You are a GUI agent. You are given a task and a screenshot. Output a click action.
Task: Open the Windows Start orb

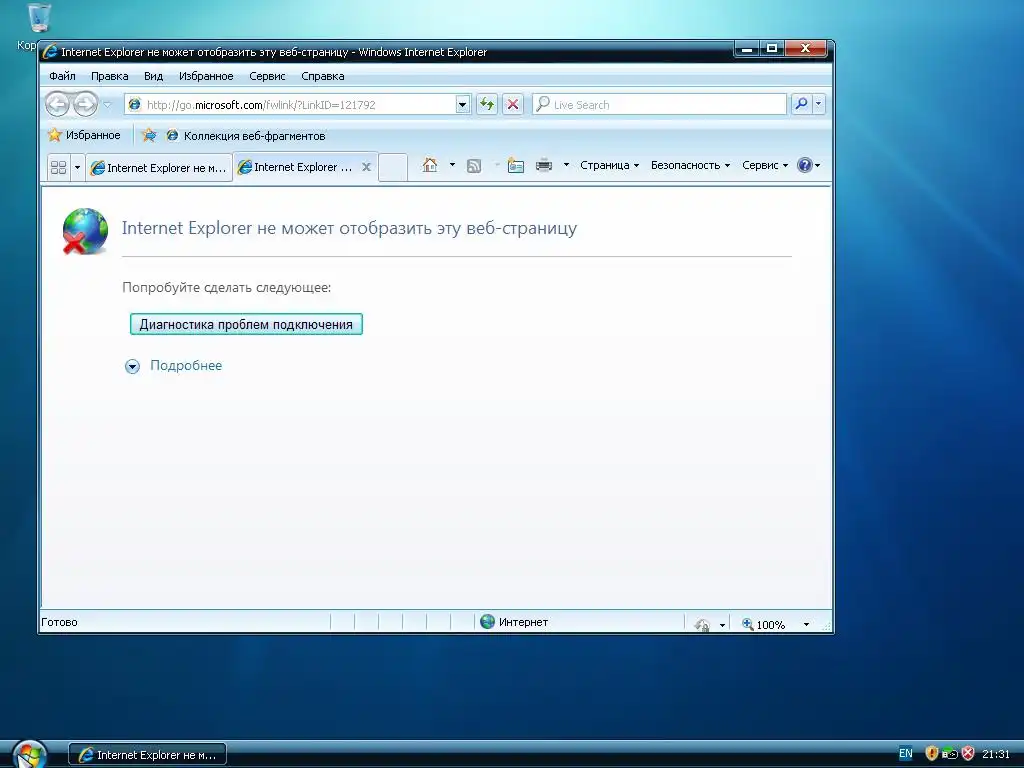(29, 754)
